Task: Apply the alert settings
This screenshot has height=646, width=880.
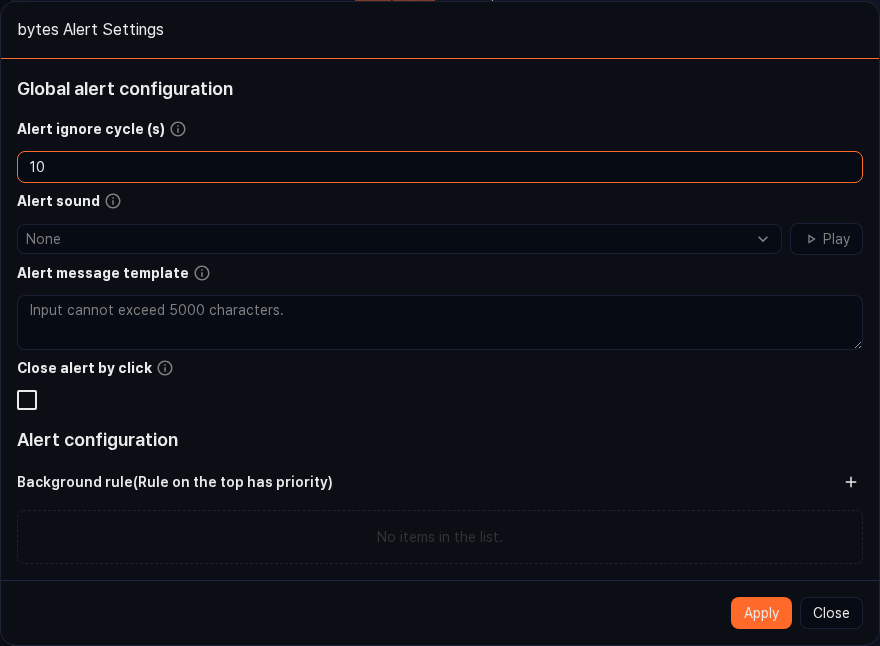Action: coord(761,613)
